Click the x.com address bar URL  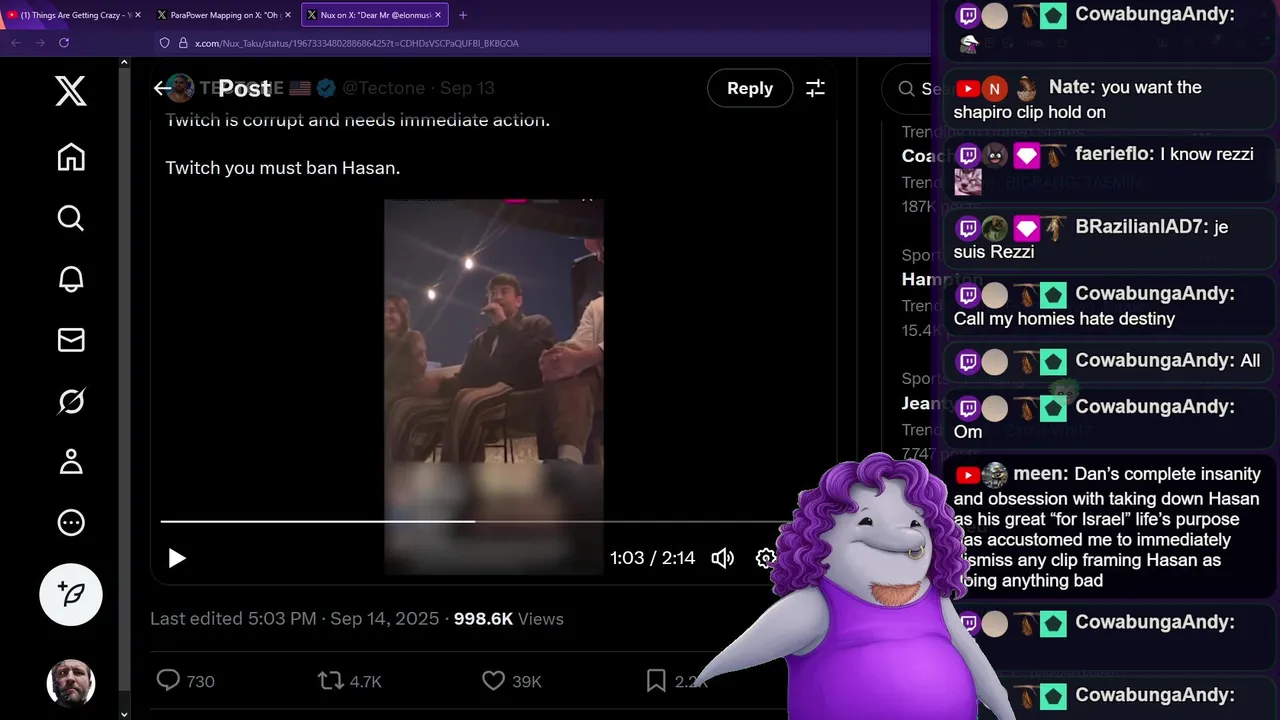tap(356, 43)
